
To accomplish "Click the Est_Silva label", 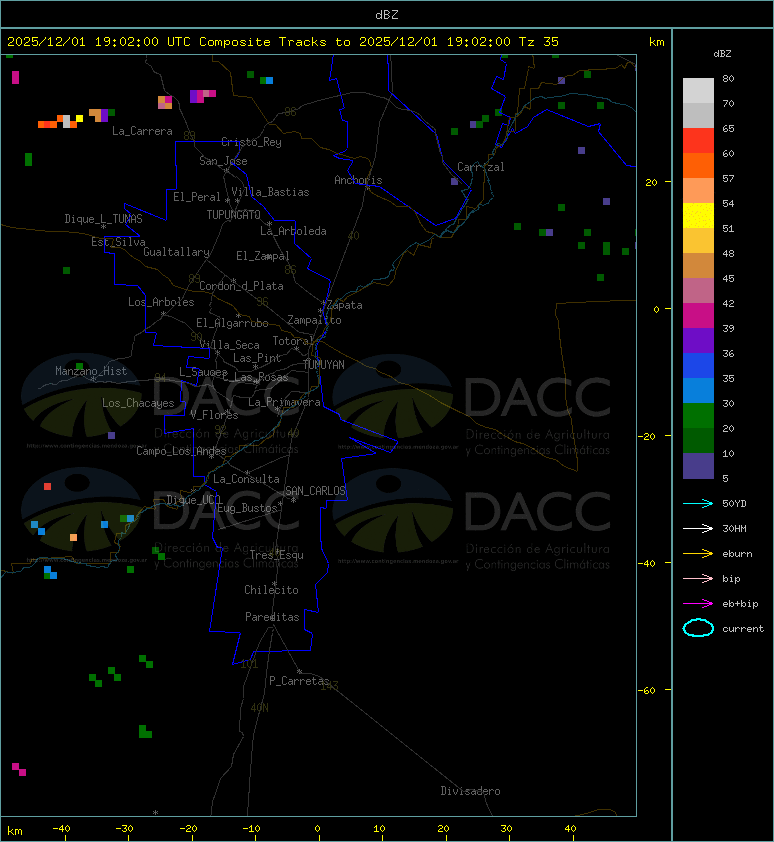I will click(118, 242).
